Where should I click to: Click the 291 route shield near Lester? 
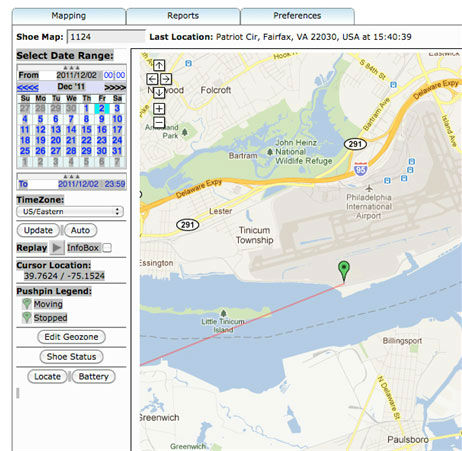click(188, 225)
